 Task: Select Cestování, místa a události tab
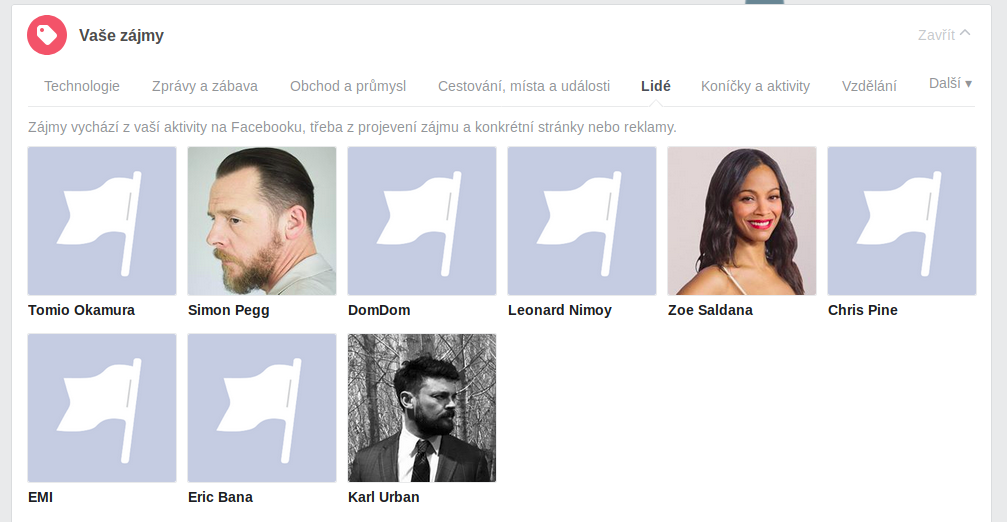[524, 86]
